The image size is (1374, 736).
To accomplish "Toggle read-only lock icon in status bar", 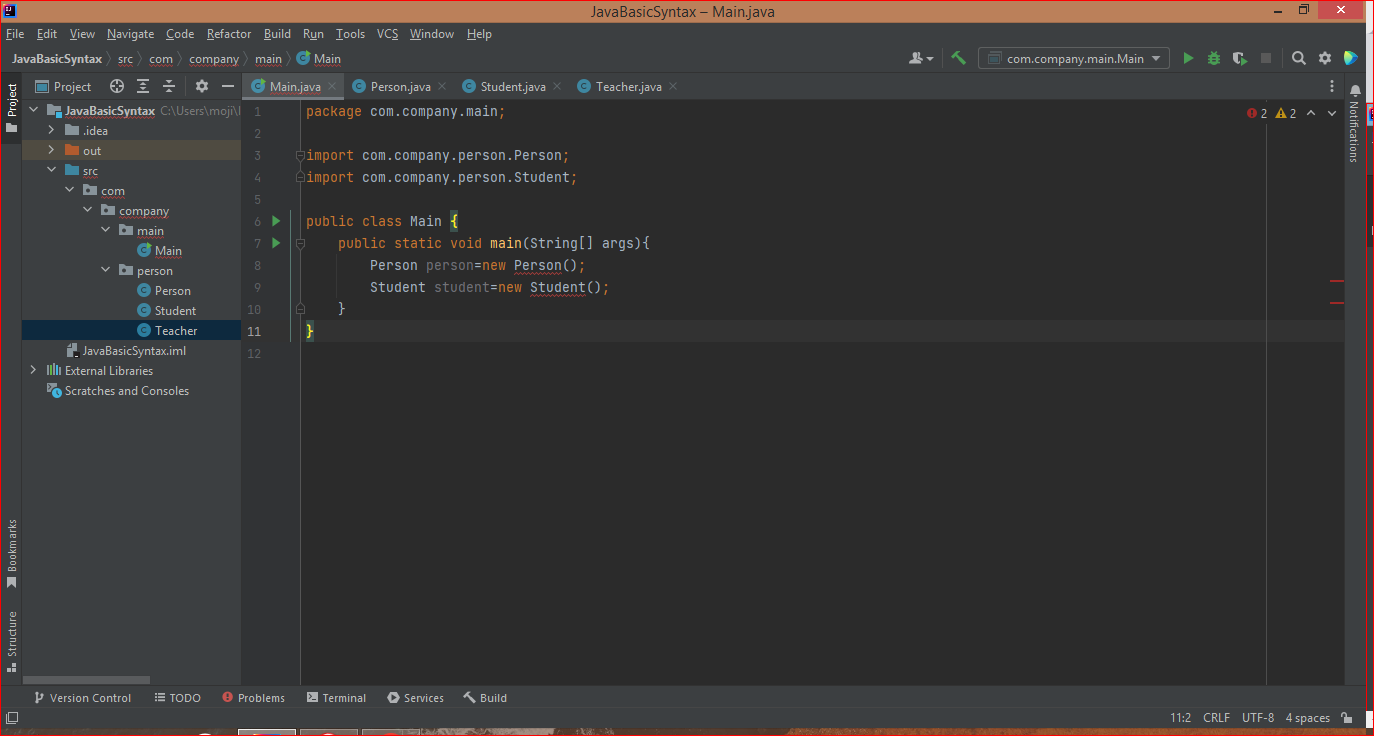I will point(1347,718).
